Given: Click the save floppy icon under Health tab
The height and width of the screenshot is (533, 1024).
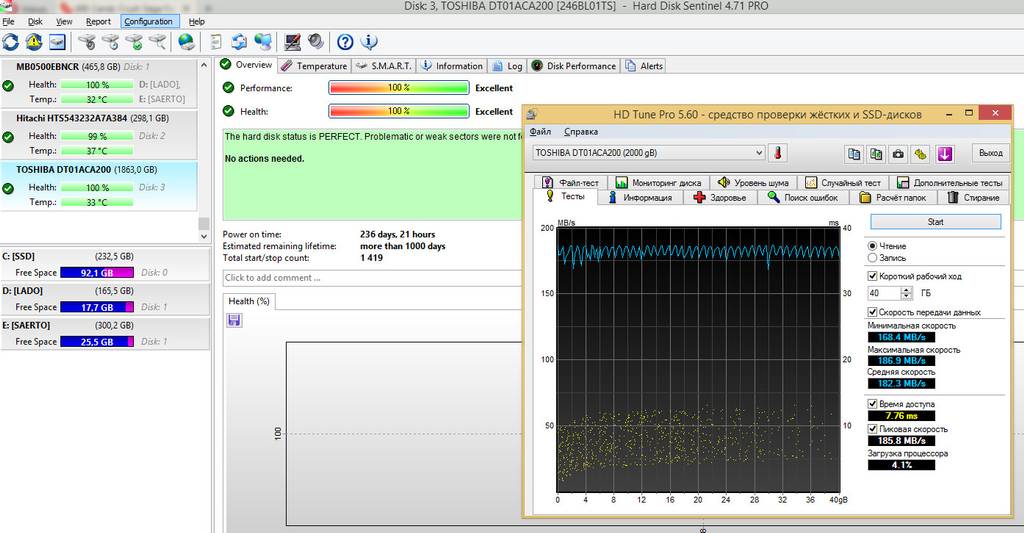Looking at the screenshot, I should coord(234,320).
